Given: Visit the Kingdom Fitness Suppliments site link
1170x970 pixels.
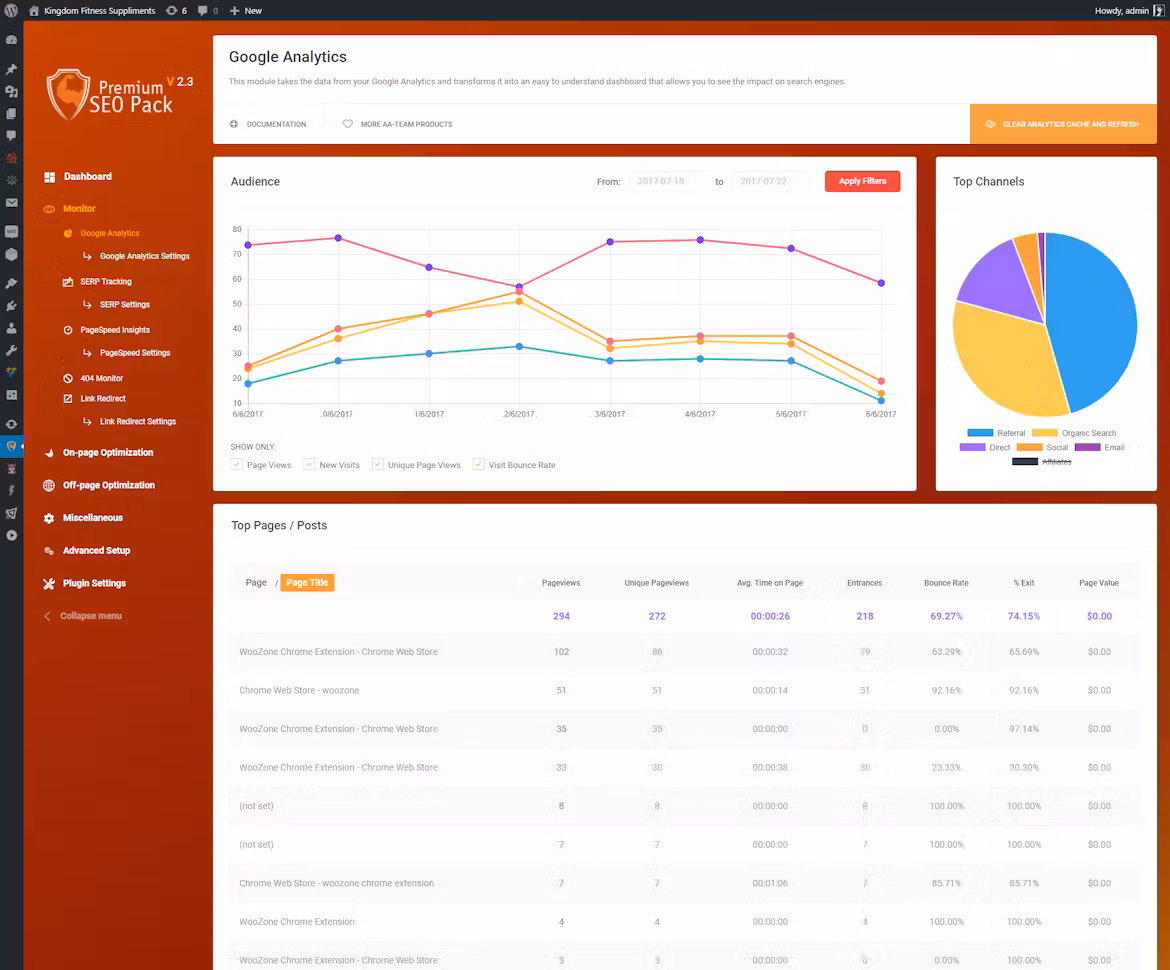Looking at the screenshot, I should coord(92,10).
